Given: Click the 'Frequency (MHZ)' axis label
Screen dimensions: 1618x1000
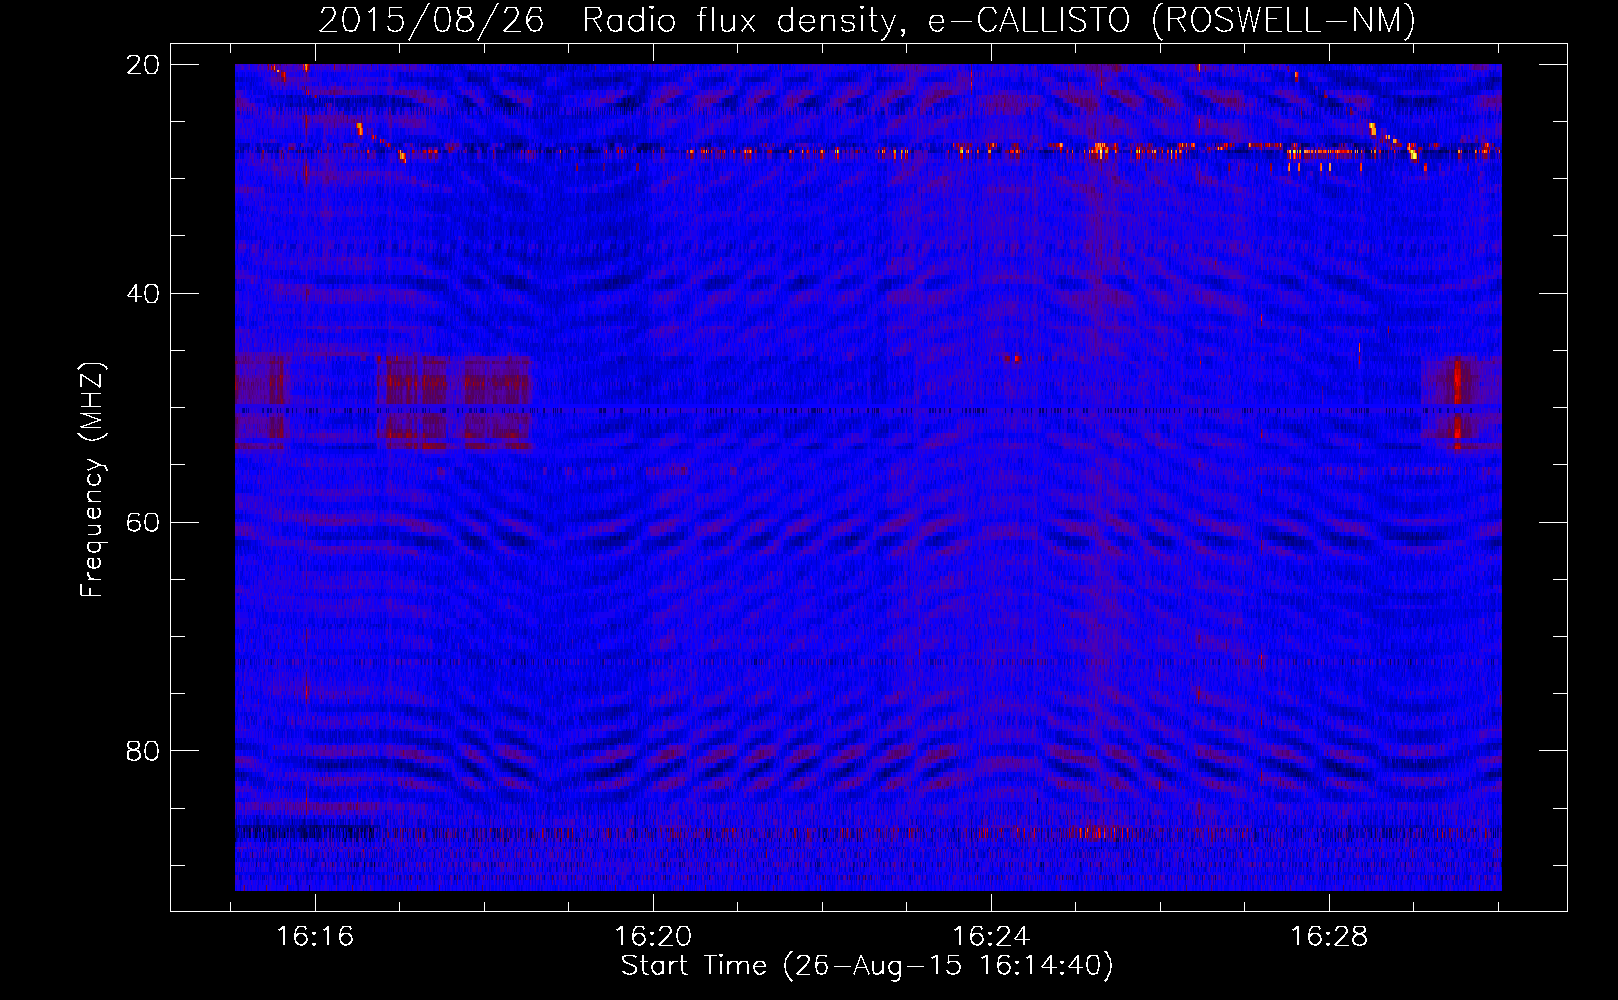Looking at the screenshot, I should pos(92,480).
